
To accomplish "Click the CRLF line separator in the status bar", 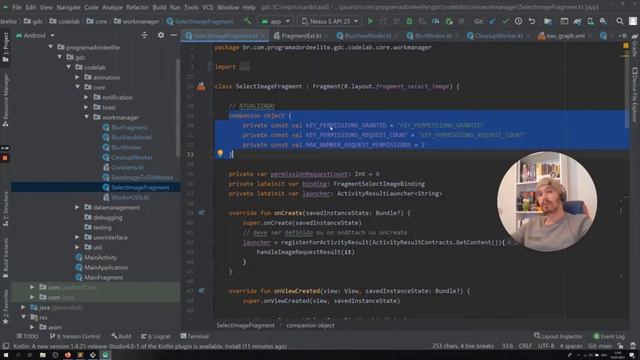I will [525, 346].
